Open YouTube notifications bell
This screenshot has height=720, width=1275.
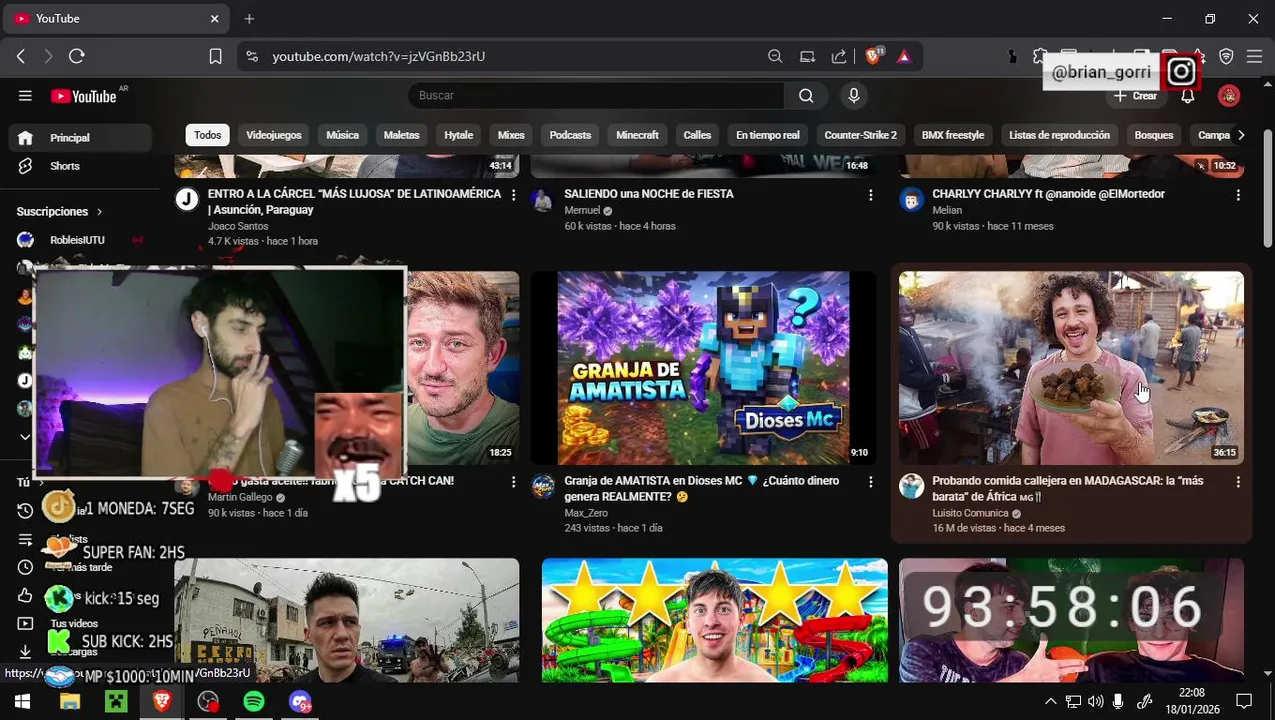[x=1187, y=96]
